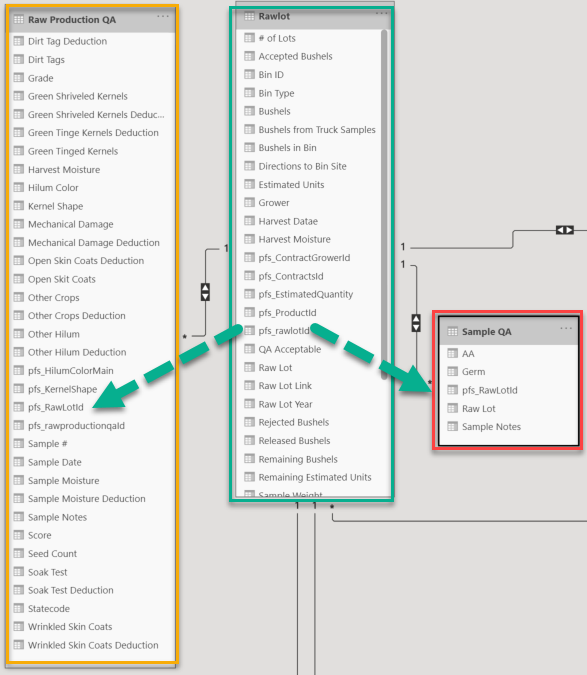Click field icon beside AA in Sample QA
This screenshot has width=587, height=675.
[452, 353]
